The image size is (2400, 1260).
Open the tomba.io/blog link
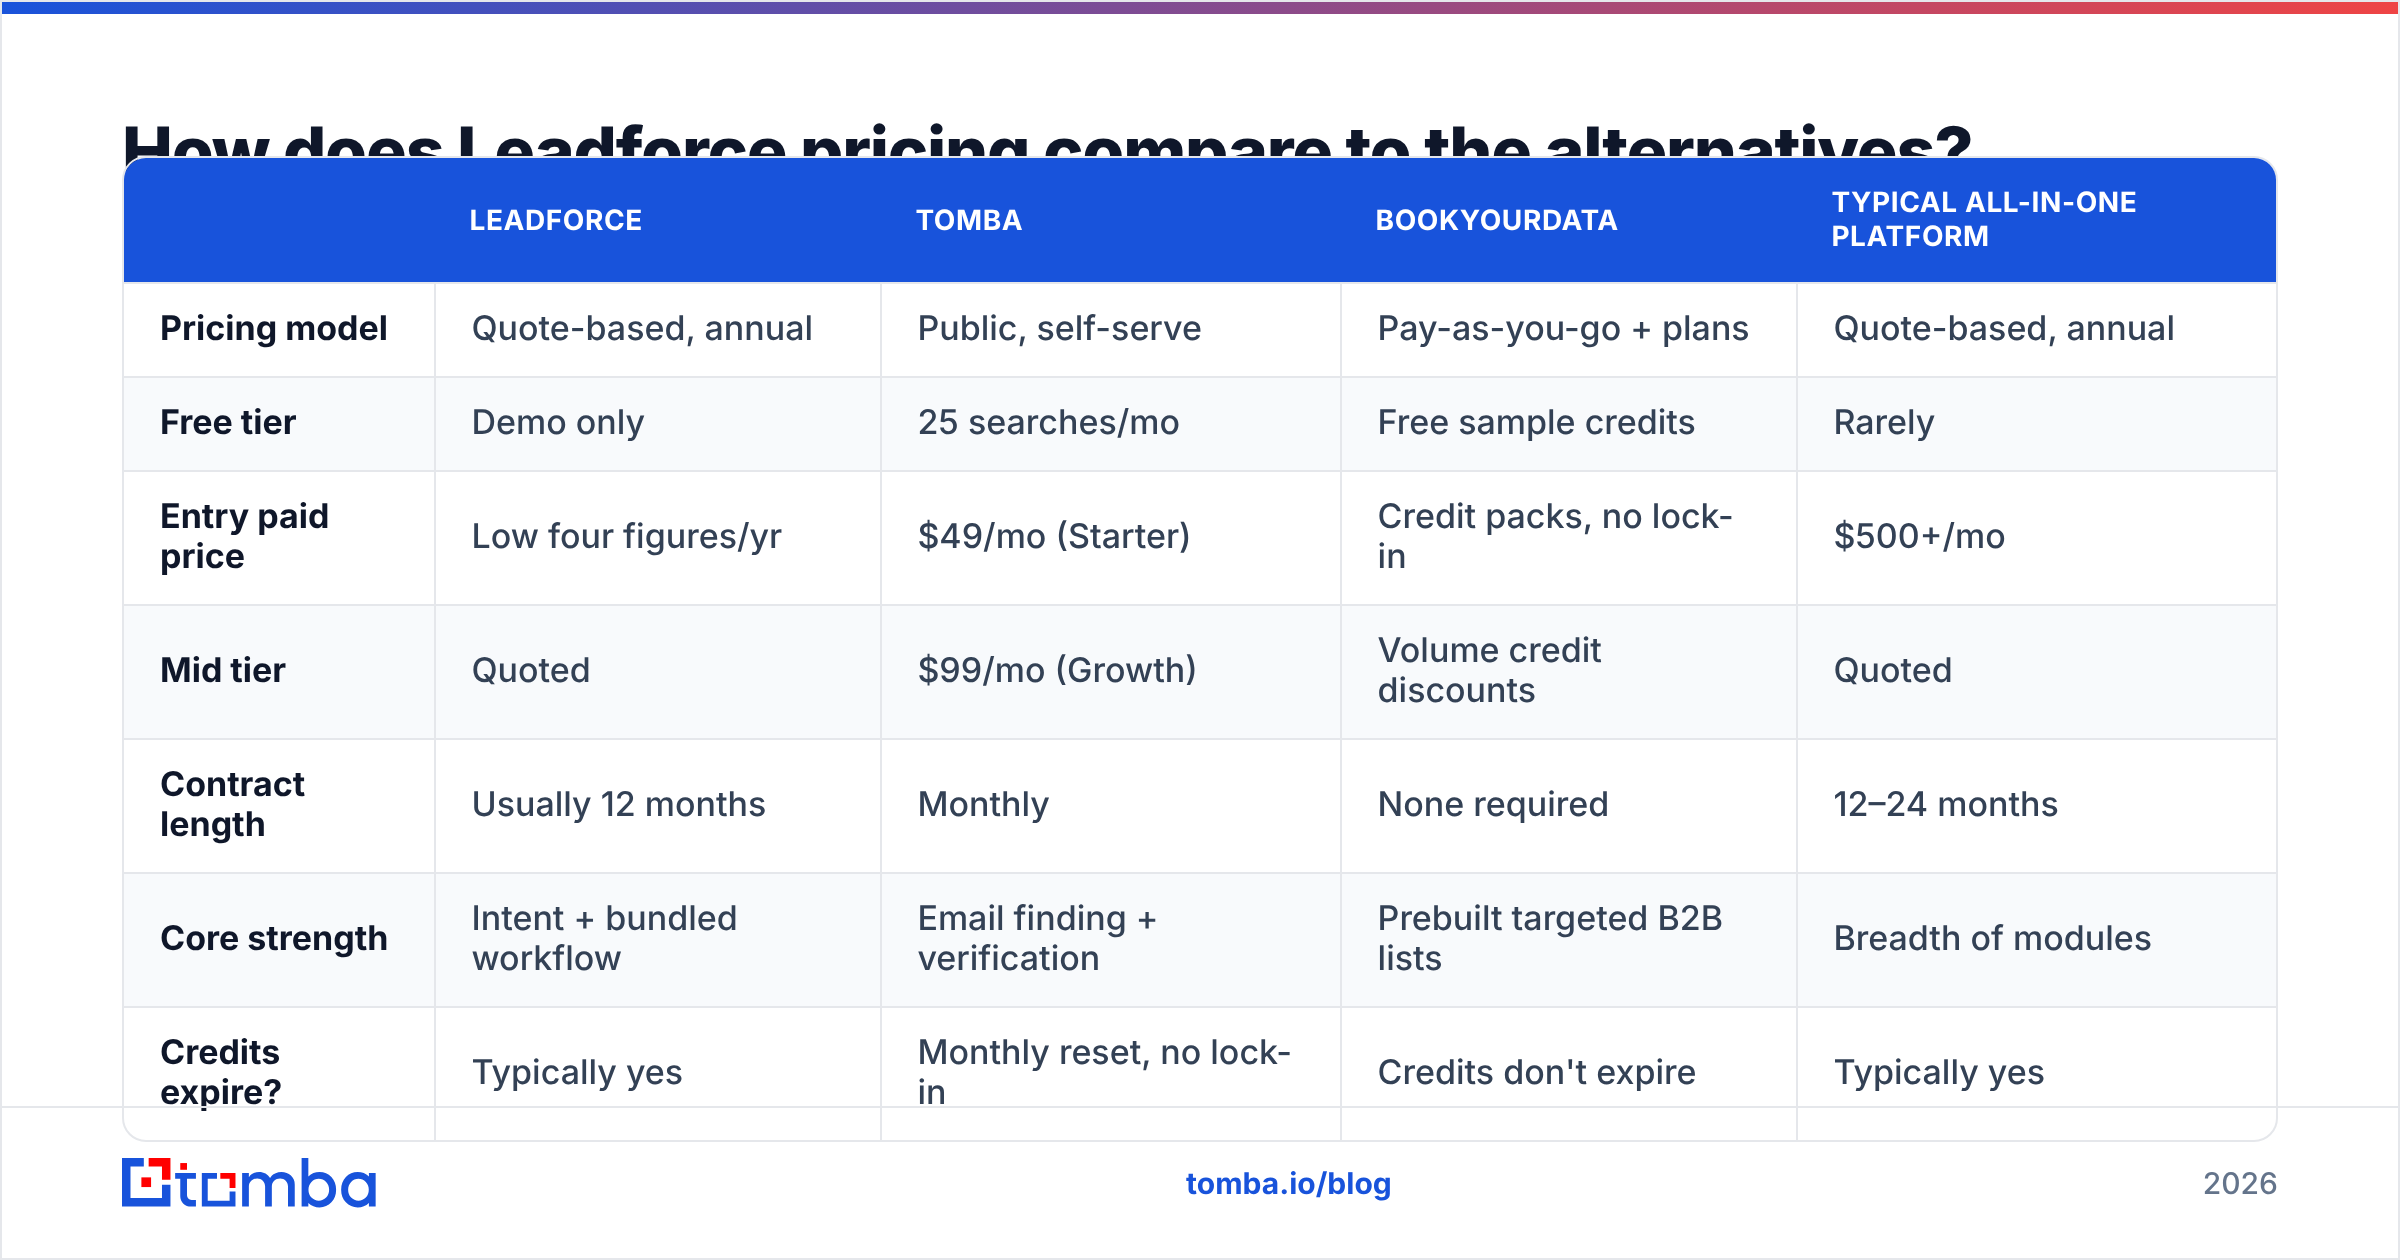1288,1184
